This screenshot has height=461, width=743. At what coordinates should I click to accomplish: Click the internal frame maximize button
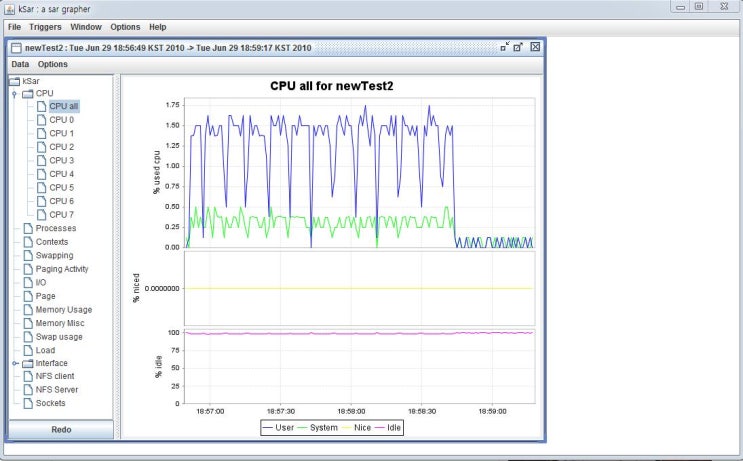pyautogui.click(x=519, y=47)
